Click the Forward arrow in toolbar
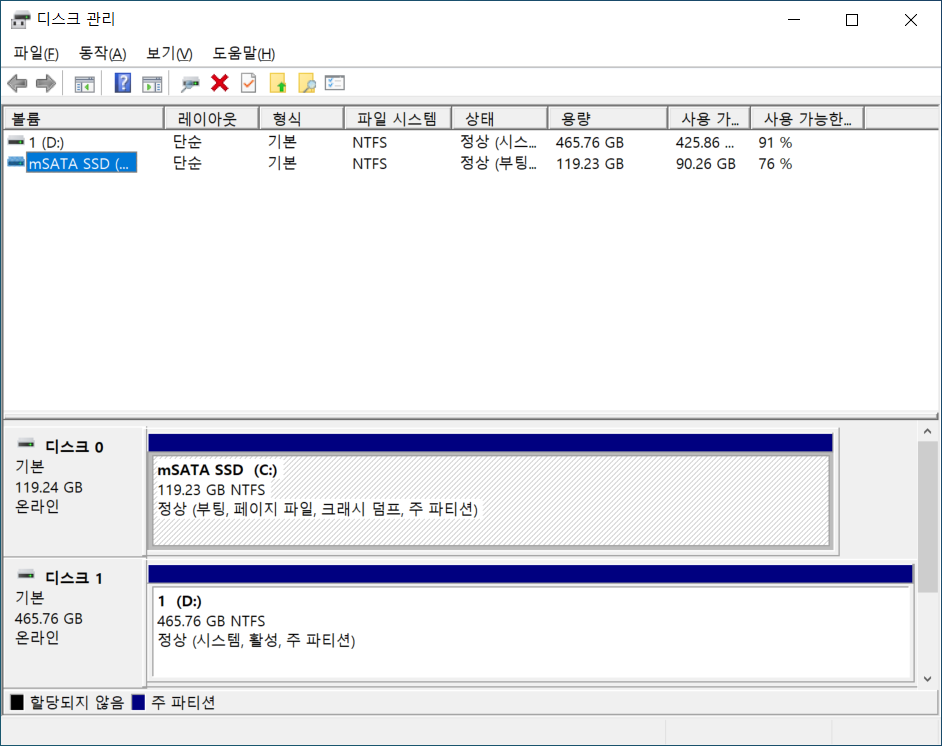 point(46,83)
